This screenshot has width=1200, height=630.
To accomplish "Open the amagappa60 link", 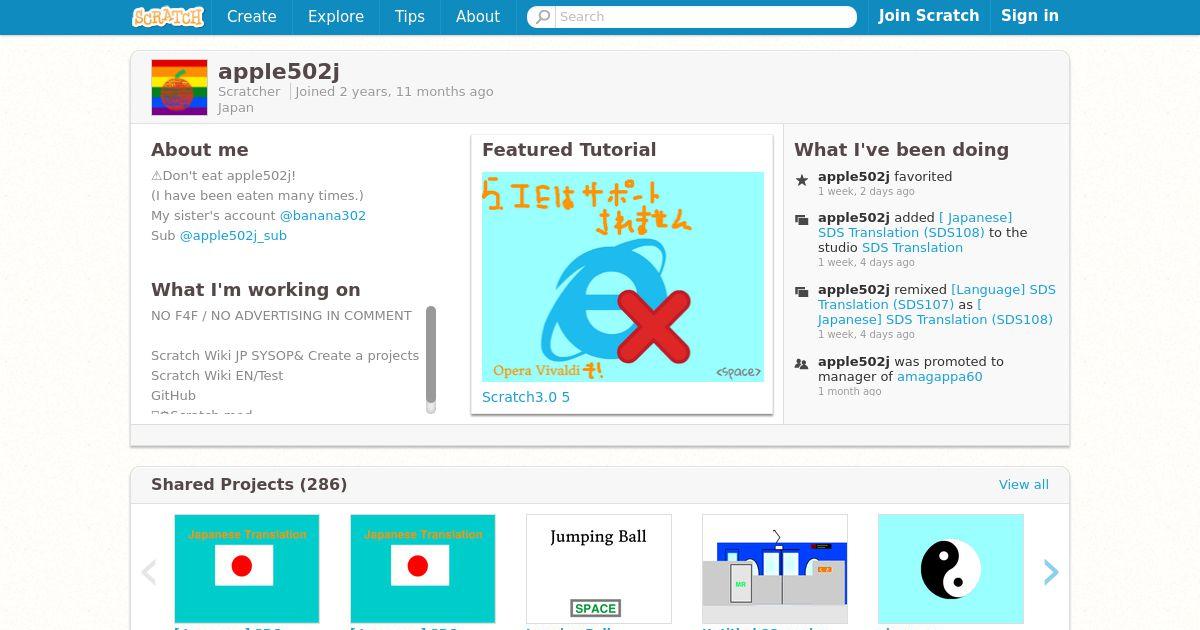I will (x=940, y=377).
